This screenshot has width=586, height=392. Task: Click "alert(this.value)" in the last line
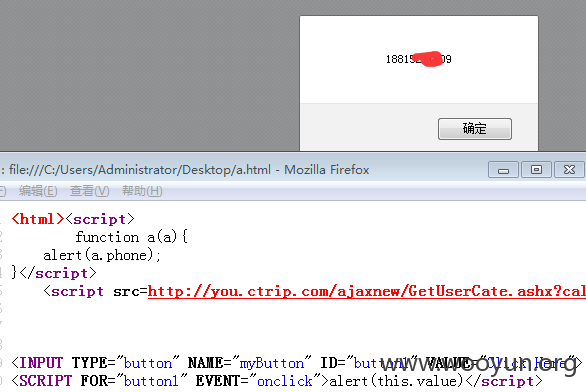tap(397, 381)
